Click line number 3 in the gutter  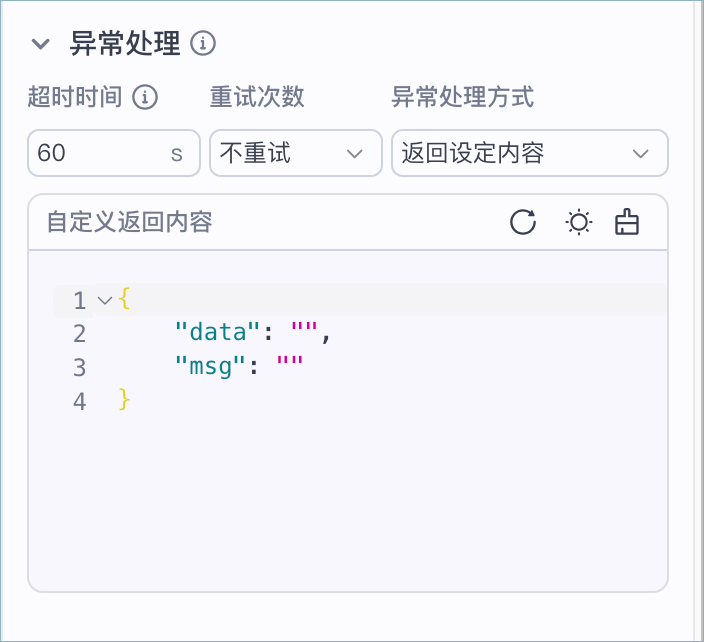[x=80, y=367]
